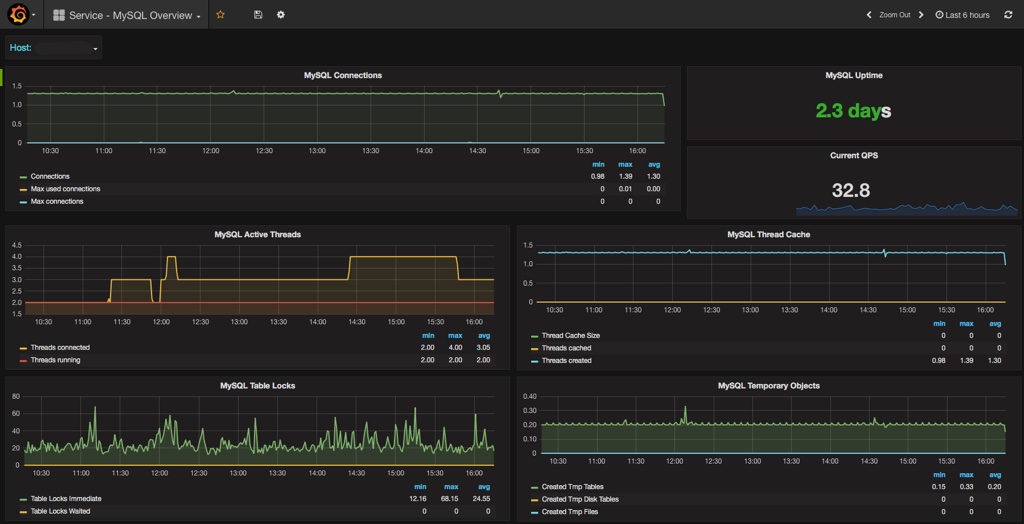The width and height of the screenshot is (1024, 524).
Task: Shift time range back with left chevron
Action: [x=869, y=15]
